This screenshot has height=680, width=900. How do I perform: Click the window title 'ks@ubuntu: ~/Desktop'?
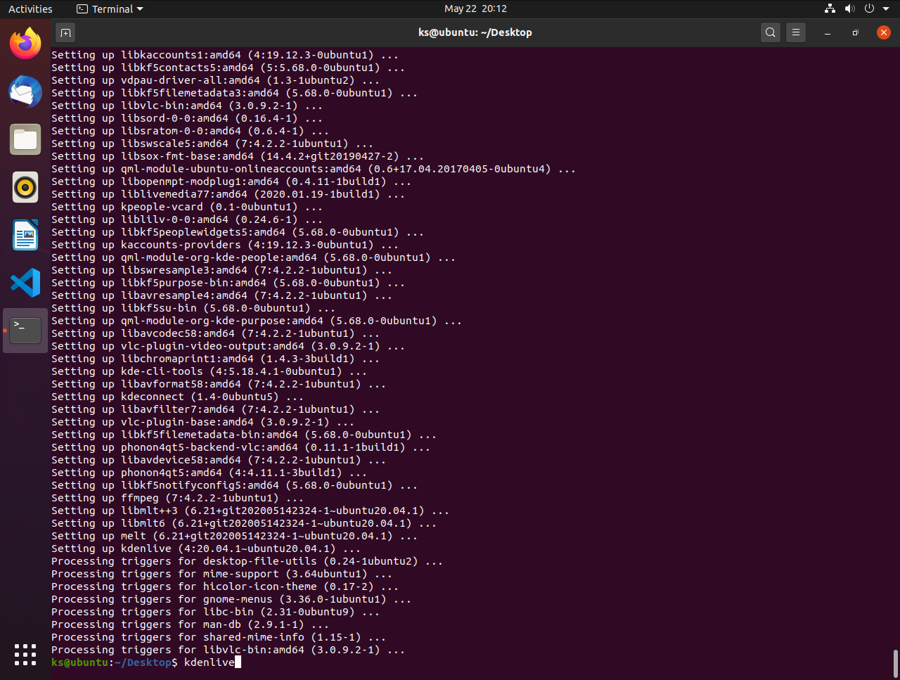click(475, 33)
